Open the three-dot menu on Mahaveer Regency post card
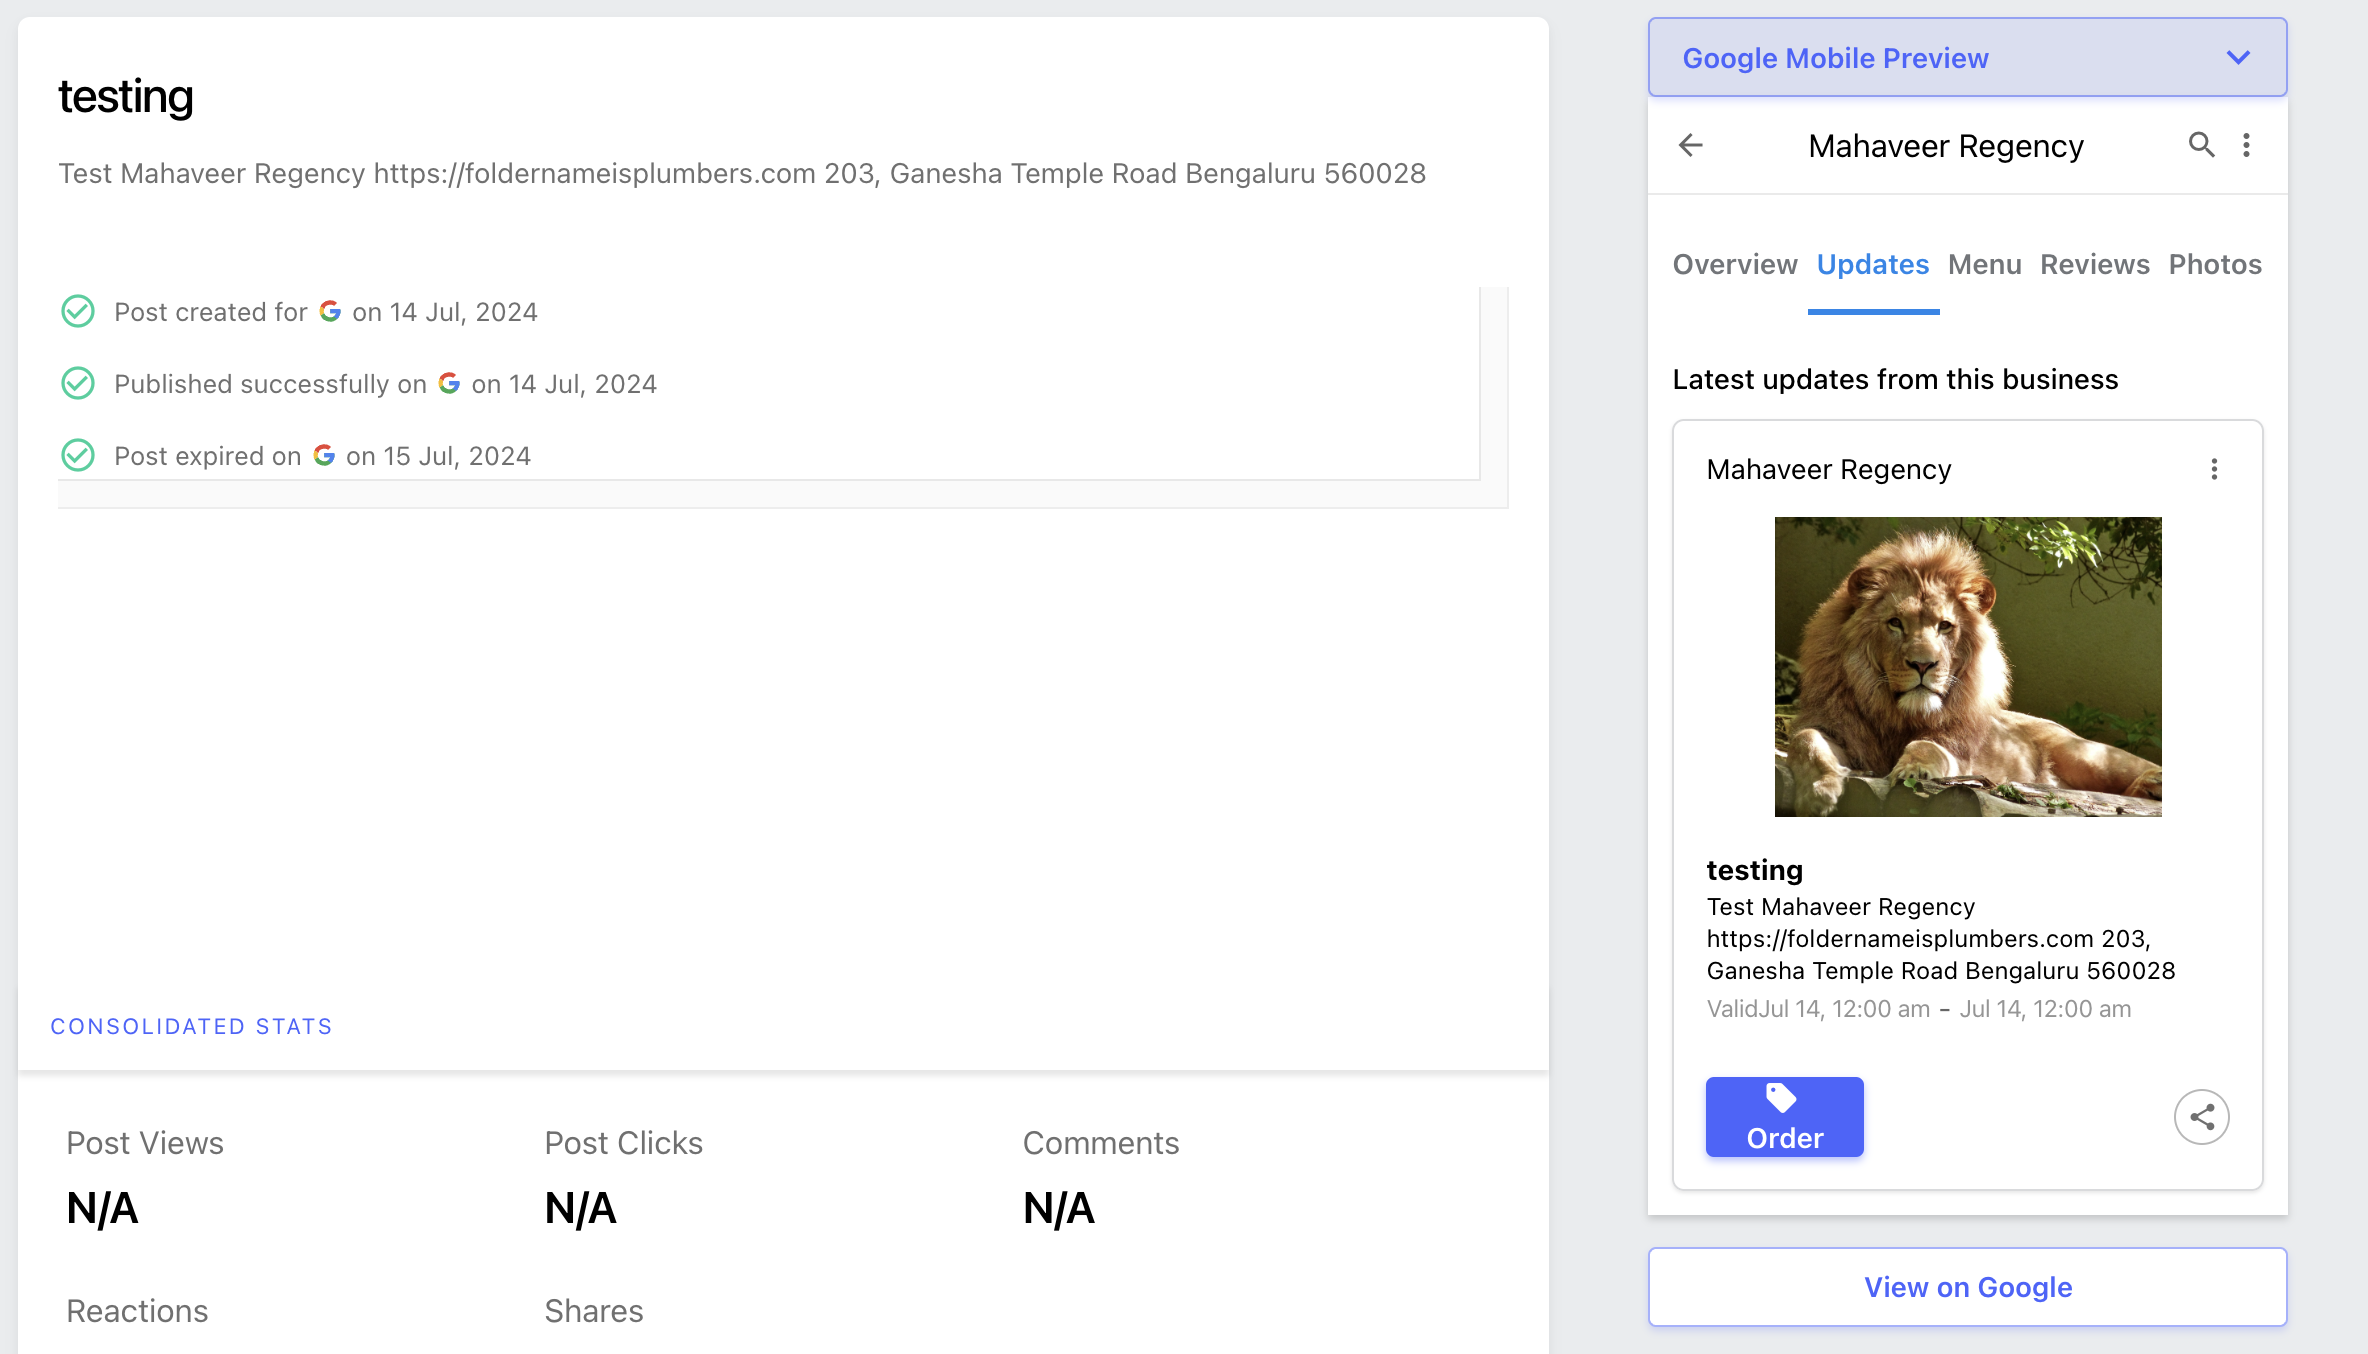 (2214, 469)
